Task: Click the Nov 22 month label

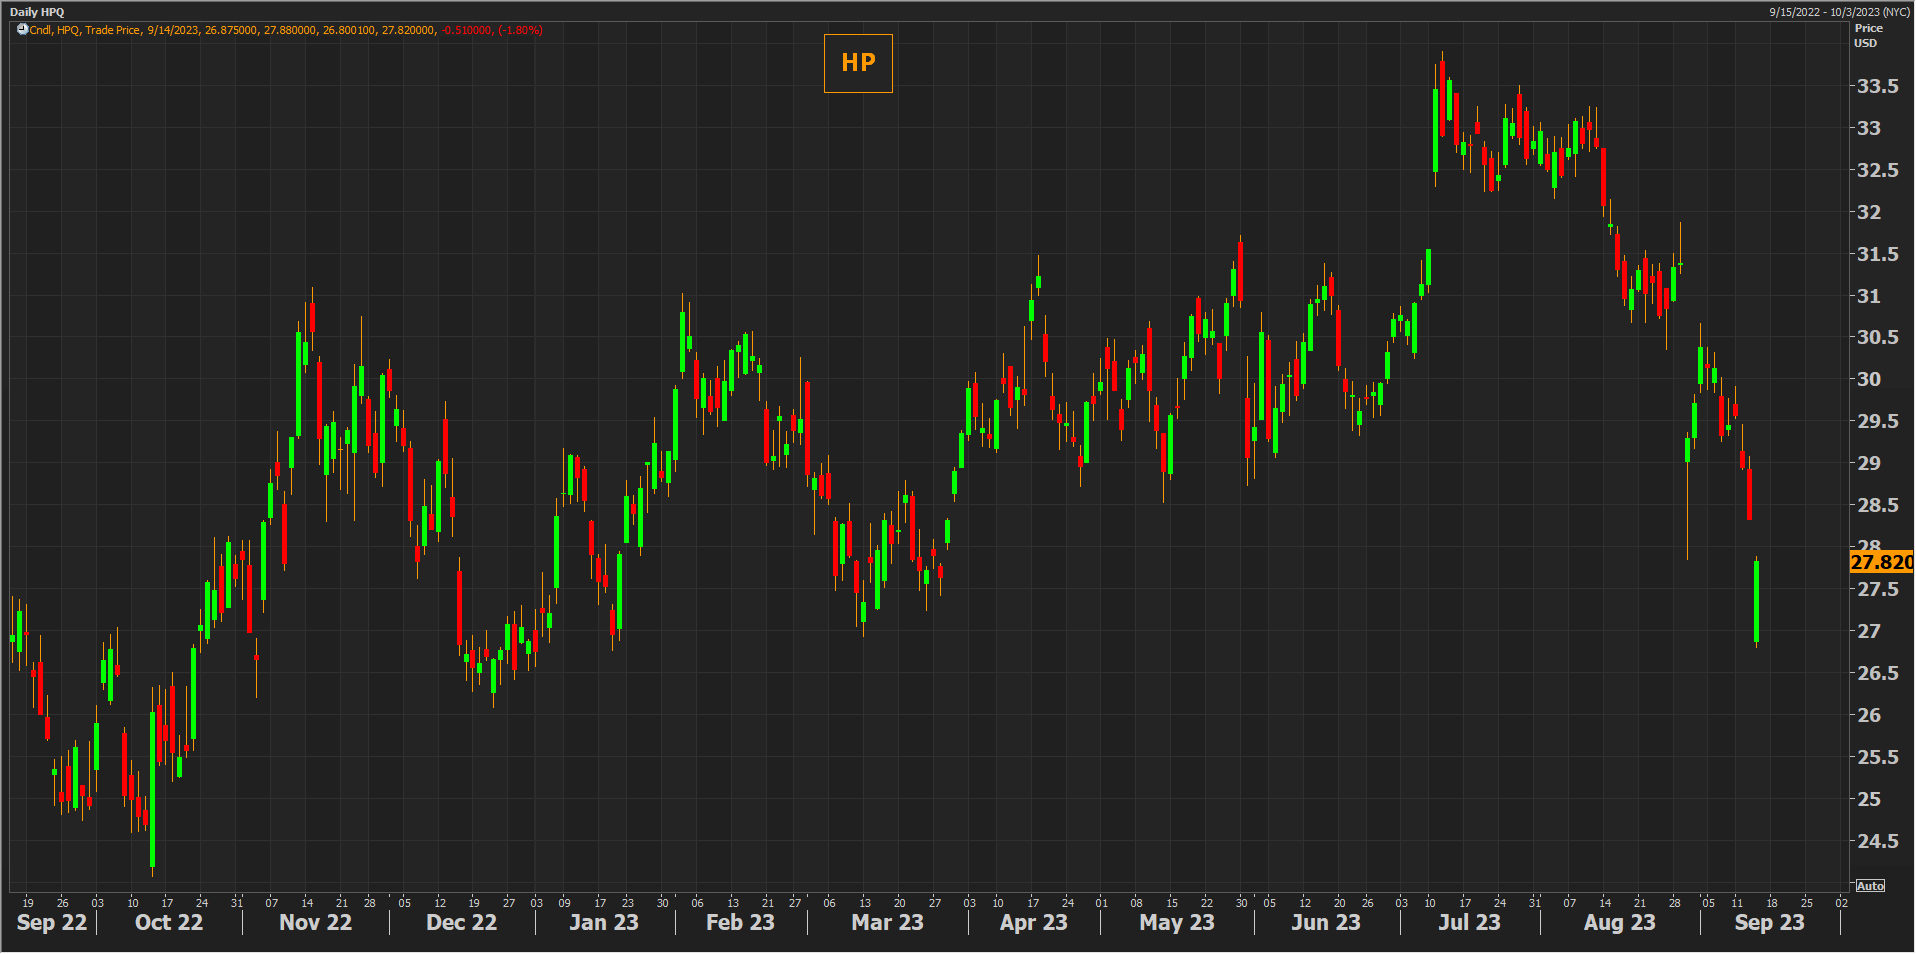Action: tap(315, 922)
